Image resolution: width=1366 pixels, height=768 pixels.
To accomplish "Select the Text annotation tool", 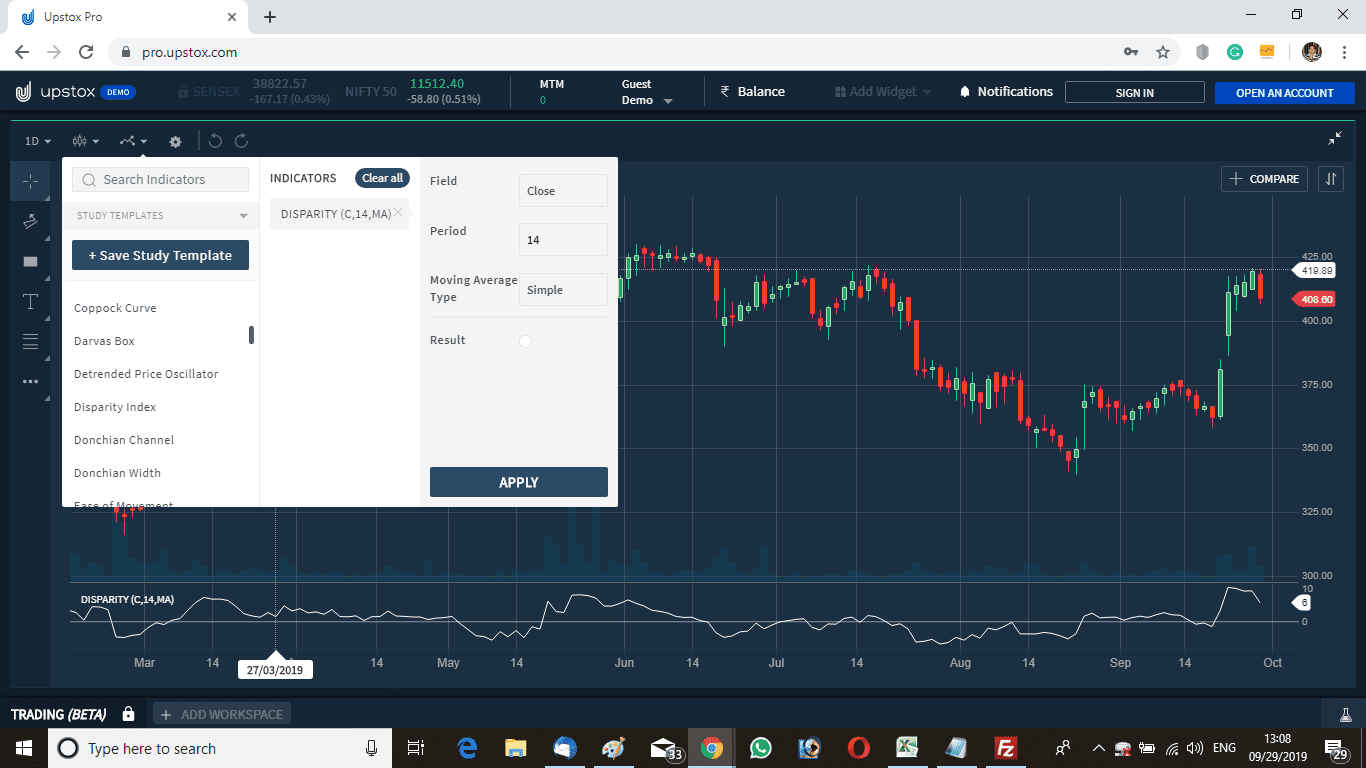I will [x=30, y=301].
